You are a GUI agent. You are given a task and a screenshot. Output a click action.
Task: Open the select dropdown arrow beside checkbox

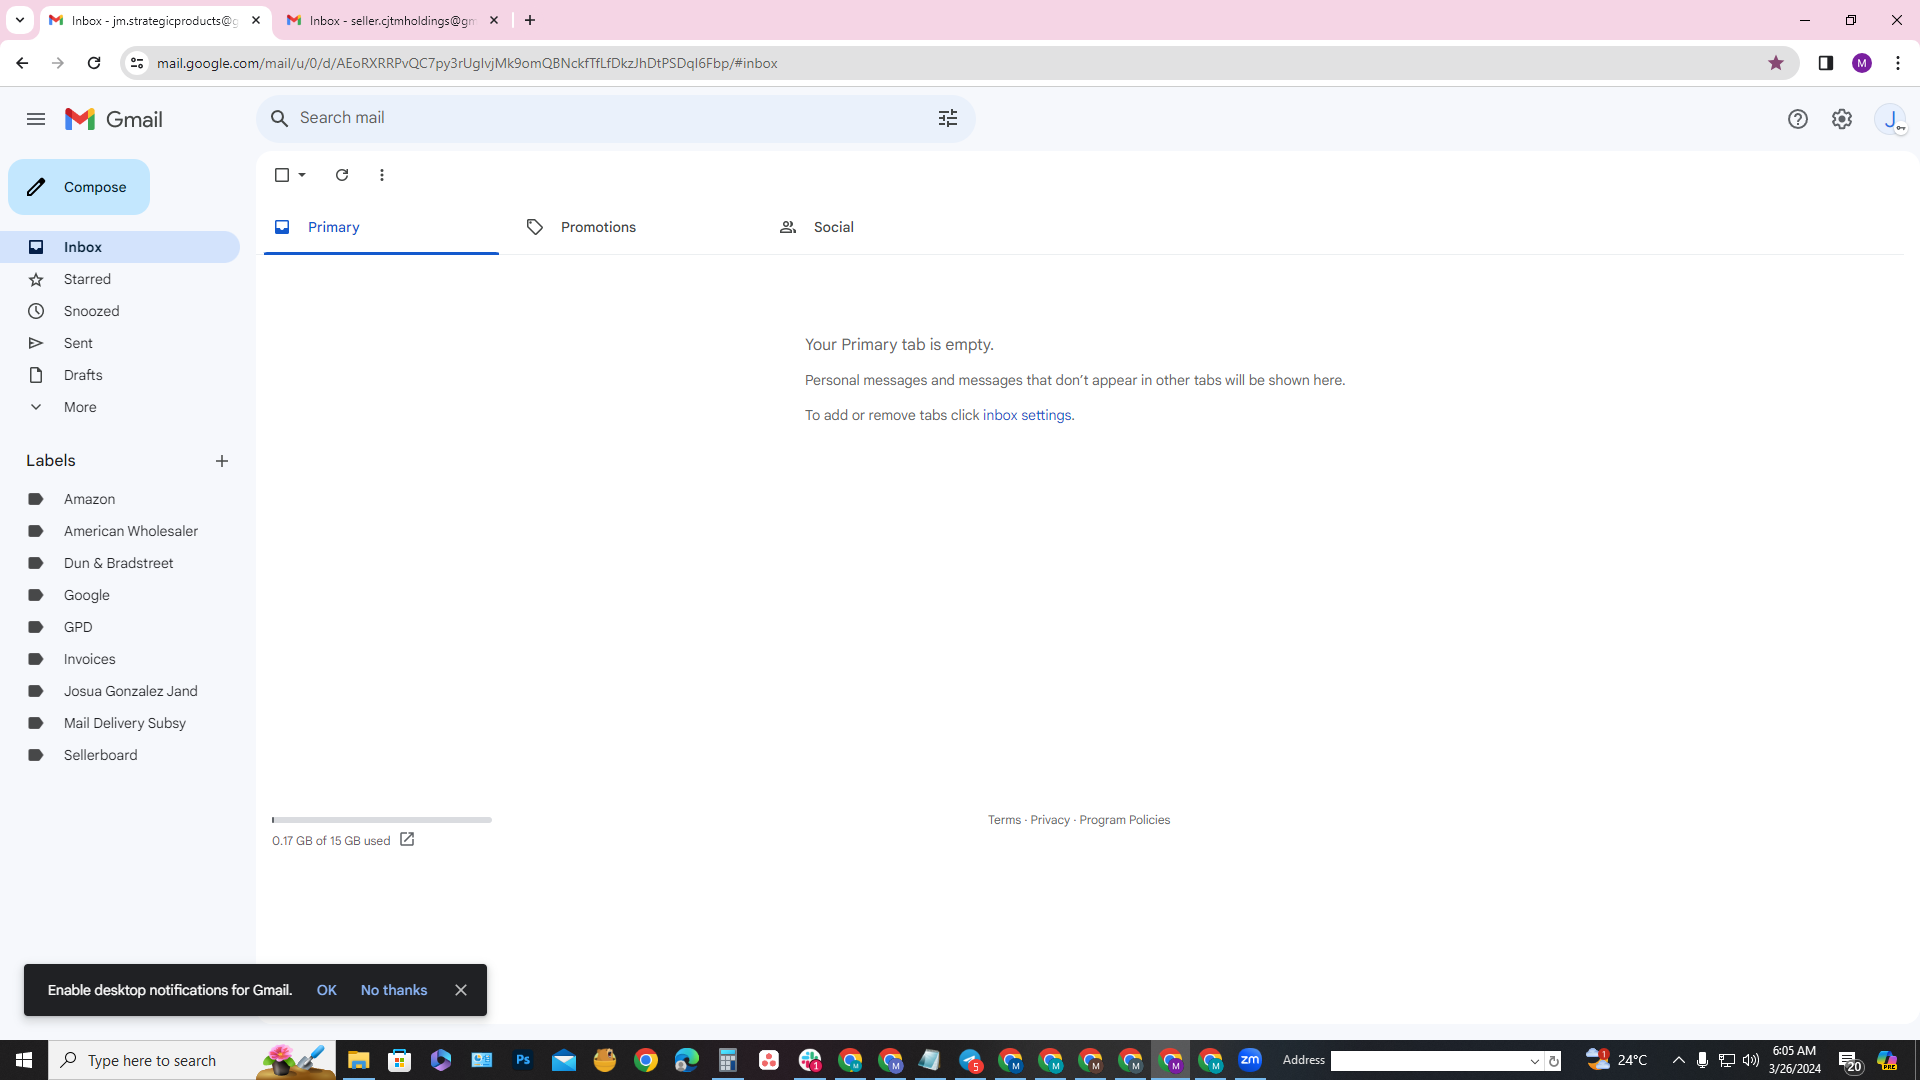[x=302, y=175]
